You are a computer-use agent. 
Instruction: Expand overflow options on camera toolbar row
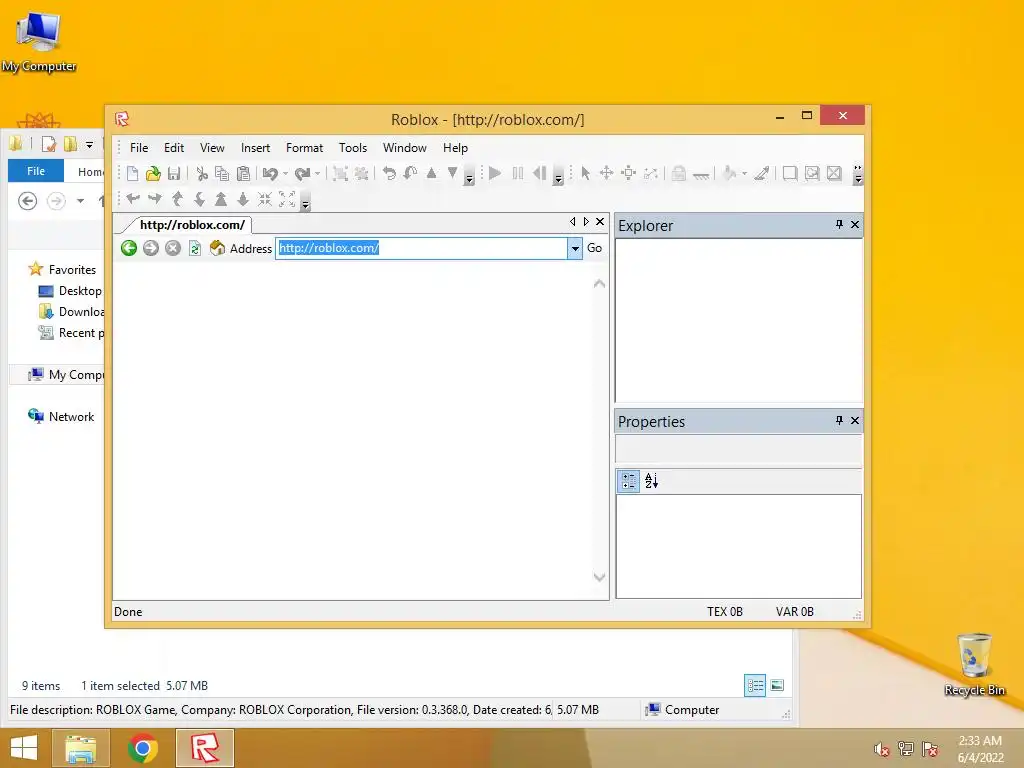click(x=305, y=203)
